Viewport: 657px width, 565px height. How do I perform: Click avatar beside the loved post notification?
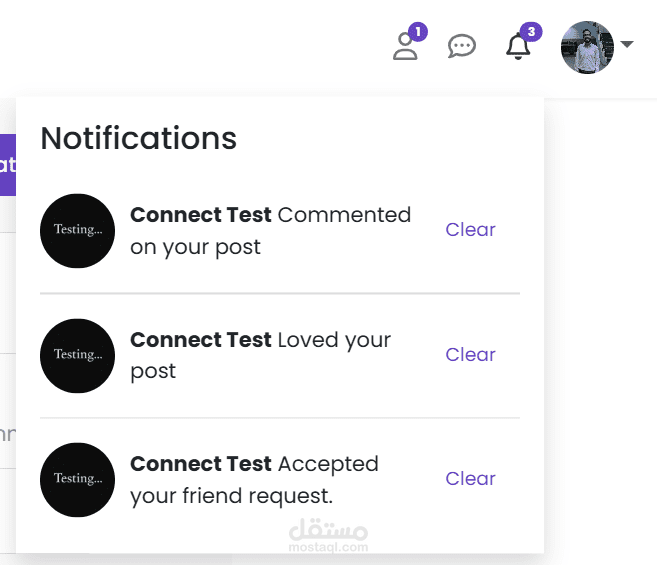click(x=78, y=355)
